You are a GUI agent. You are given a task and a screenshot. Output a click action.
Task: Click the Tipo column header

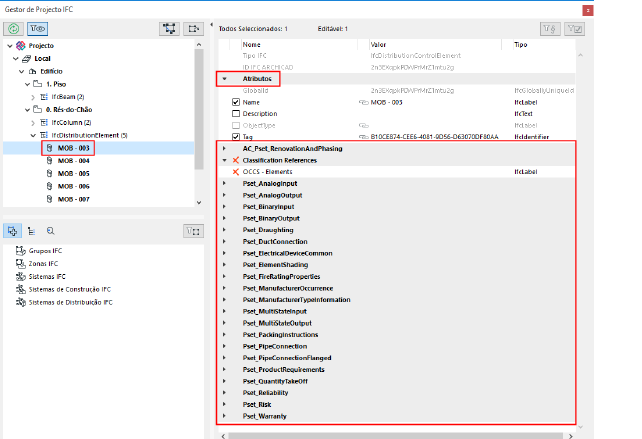tap(520, 45)
